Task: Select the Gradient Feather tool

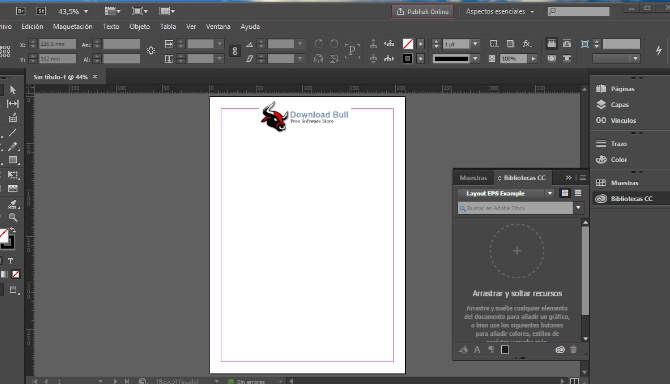Action: (x=12, y=188)
